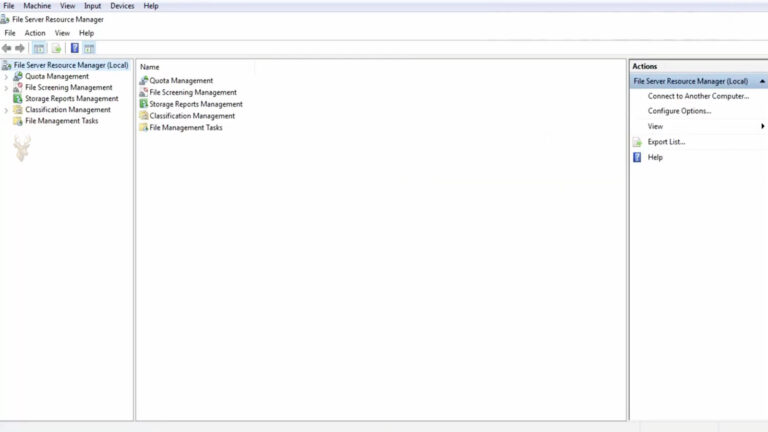The width and height of the screenshot is (768, 432).
Task: Click File Management Tasks icon in tree
Action: click(x=18, y=121)
